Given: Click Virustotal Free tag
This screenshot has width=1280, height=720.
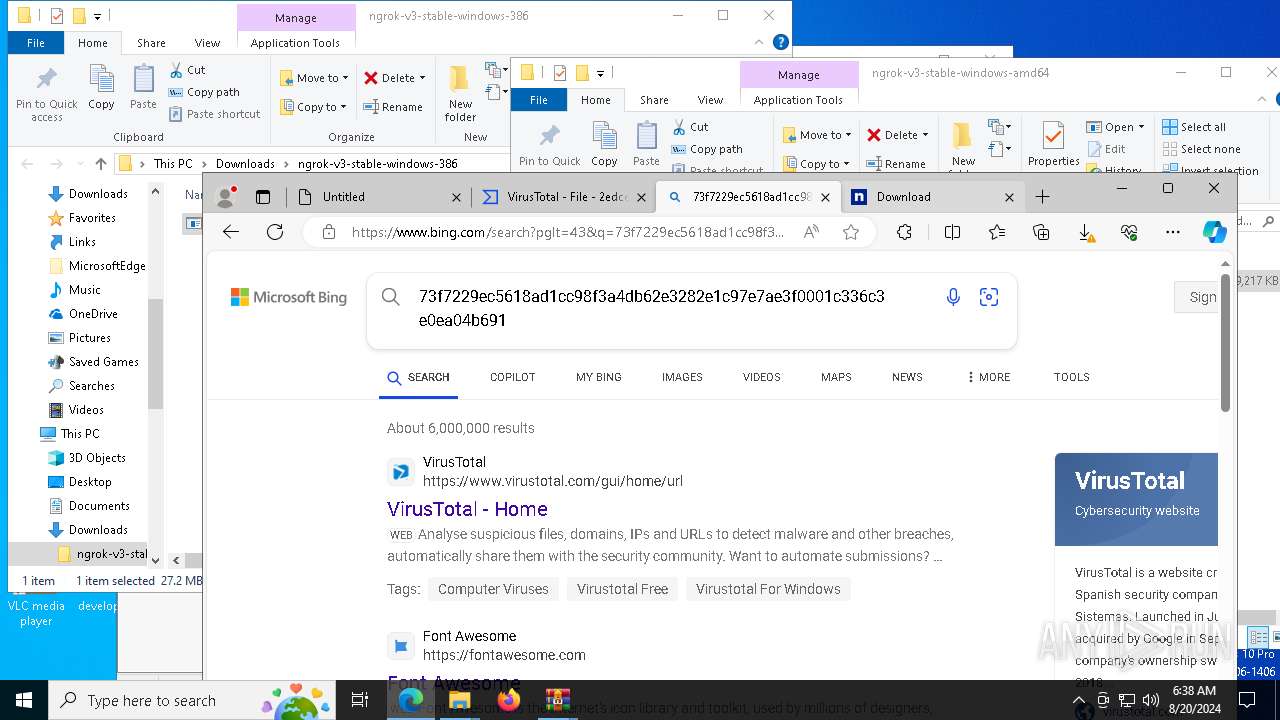Looking at the screenshot, I should point(622,589).
